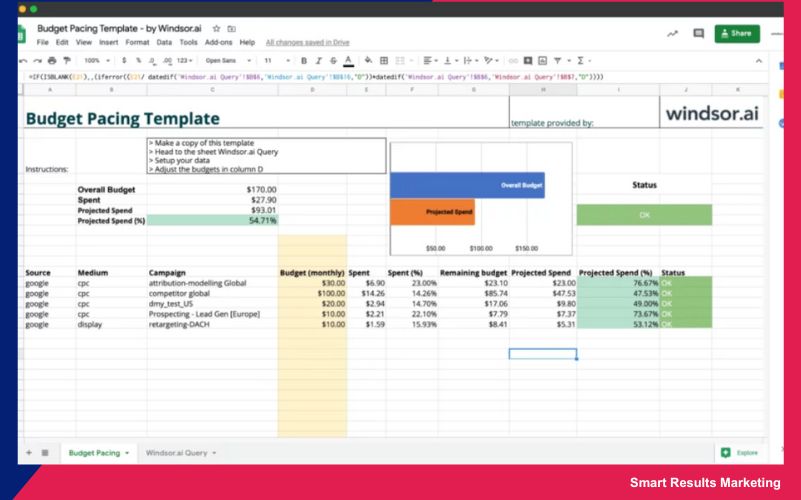
Task: Open more number formats 123 dropdown
Action: click(x=184, y=61)
